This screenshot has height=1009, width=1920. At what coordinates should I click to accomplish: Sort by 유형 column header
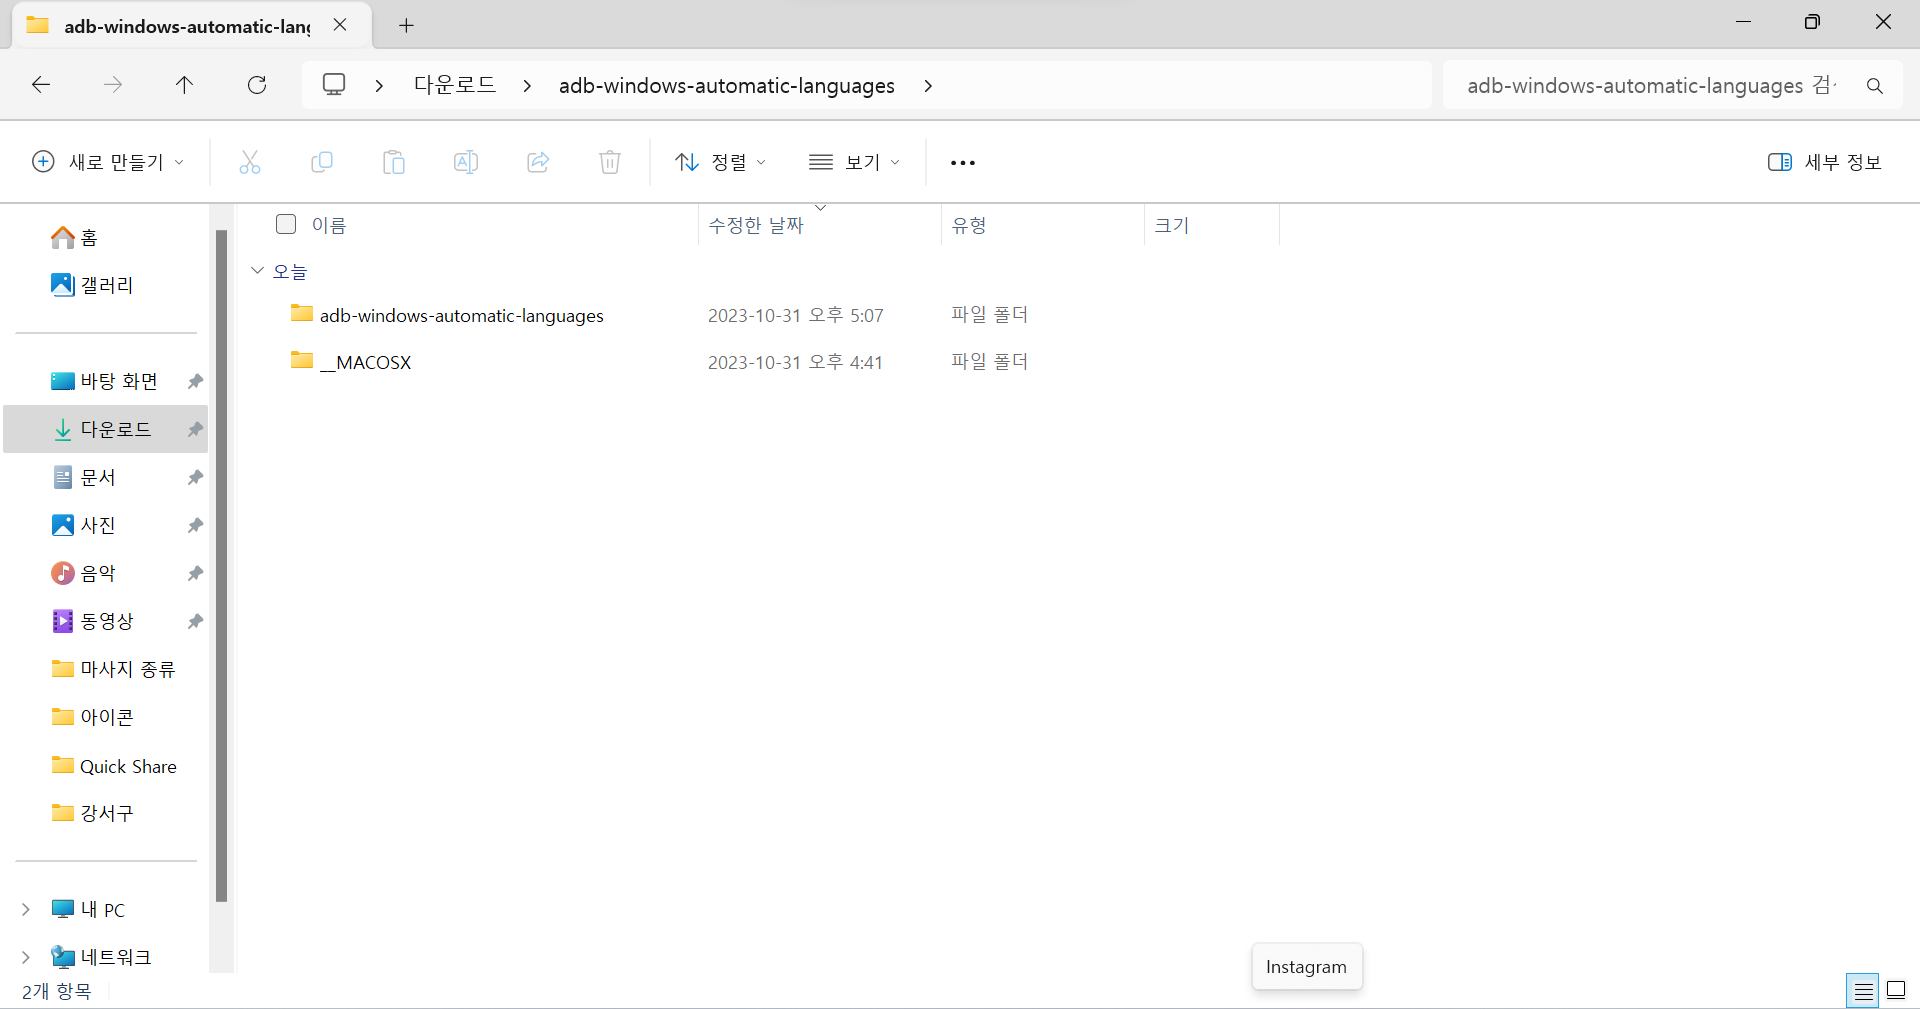pyautogui.click(x=969, y=225)
